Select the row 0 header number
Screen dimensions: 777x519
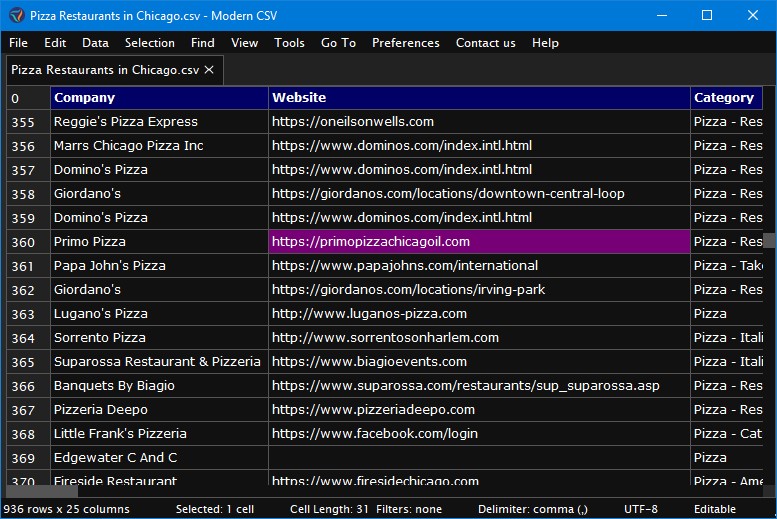coord(28,98)
